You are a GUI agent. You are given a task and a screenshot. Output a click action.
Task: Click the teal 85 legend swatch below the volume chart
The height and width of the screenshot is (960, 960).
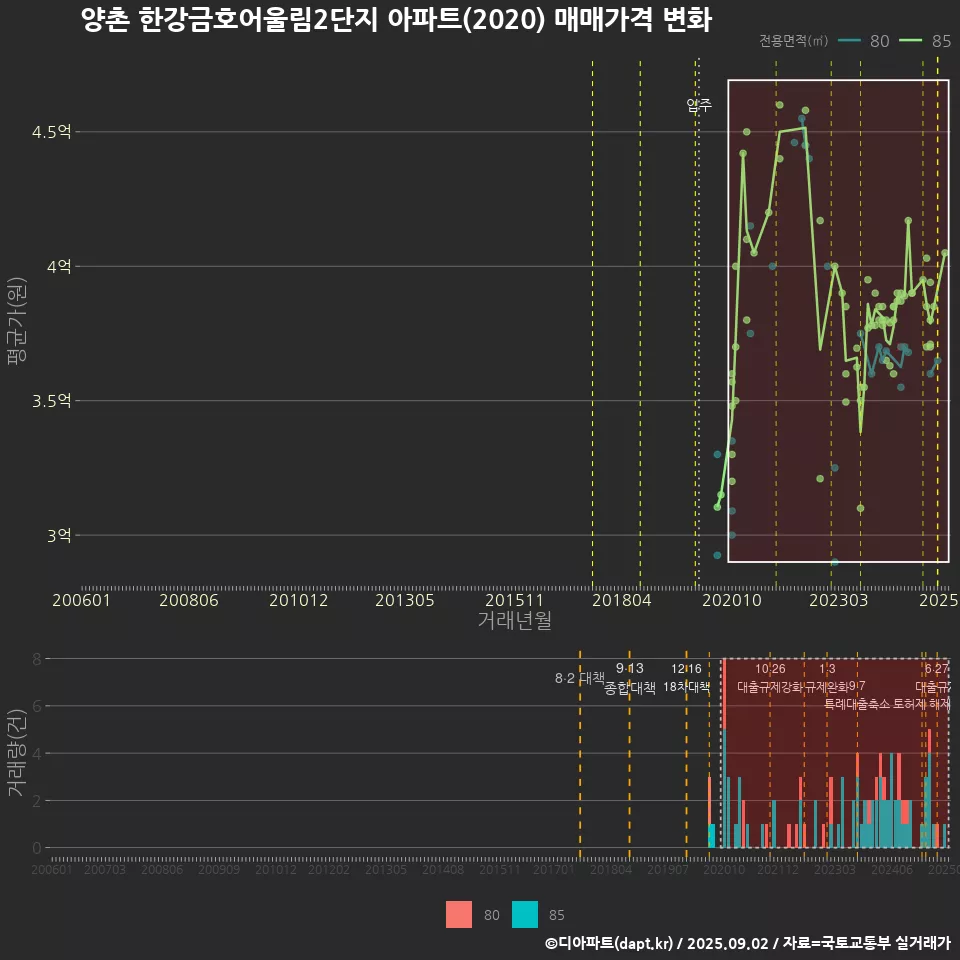point(525,915)
